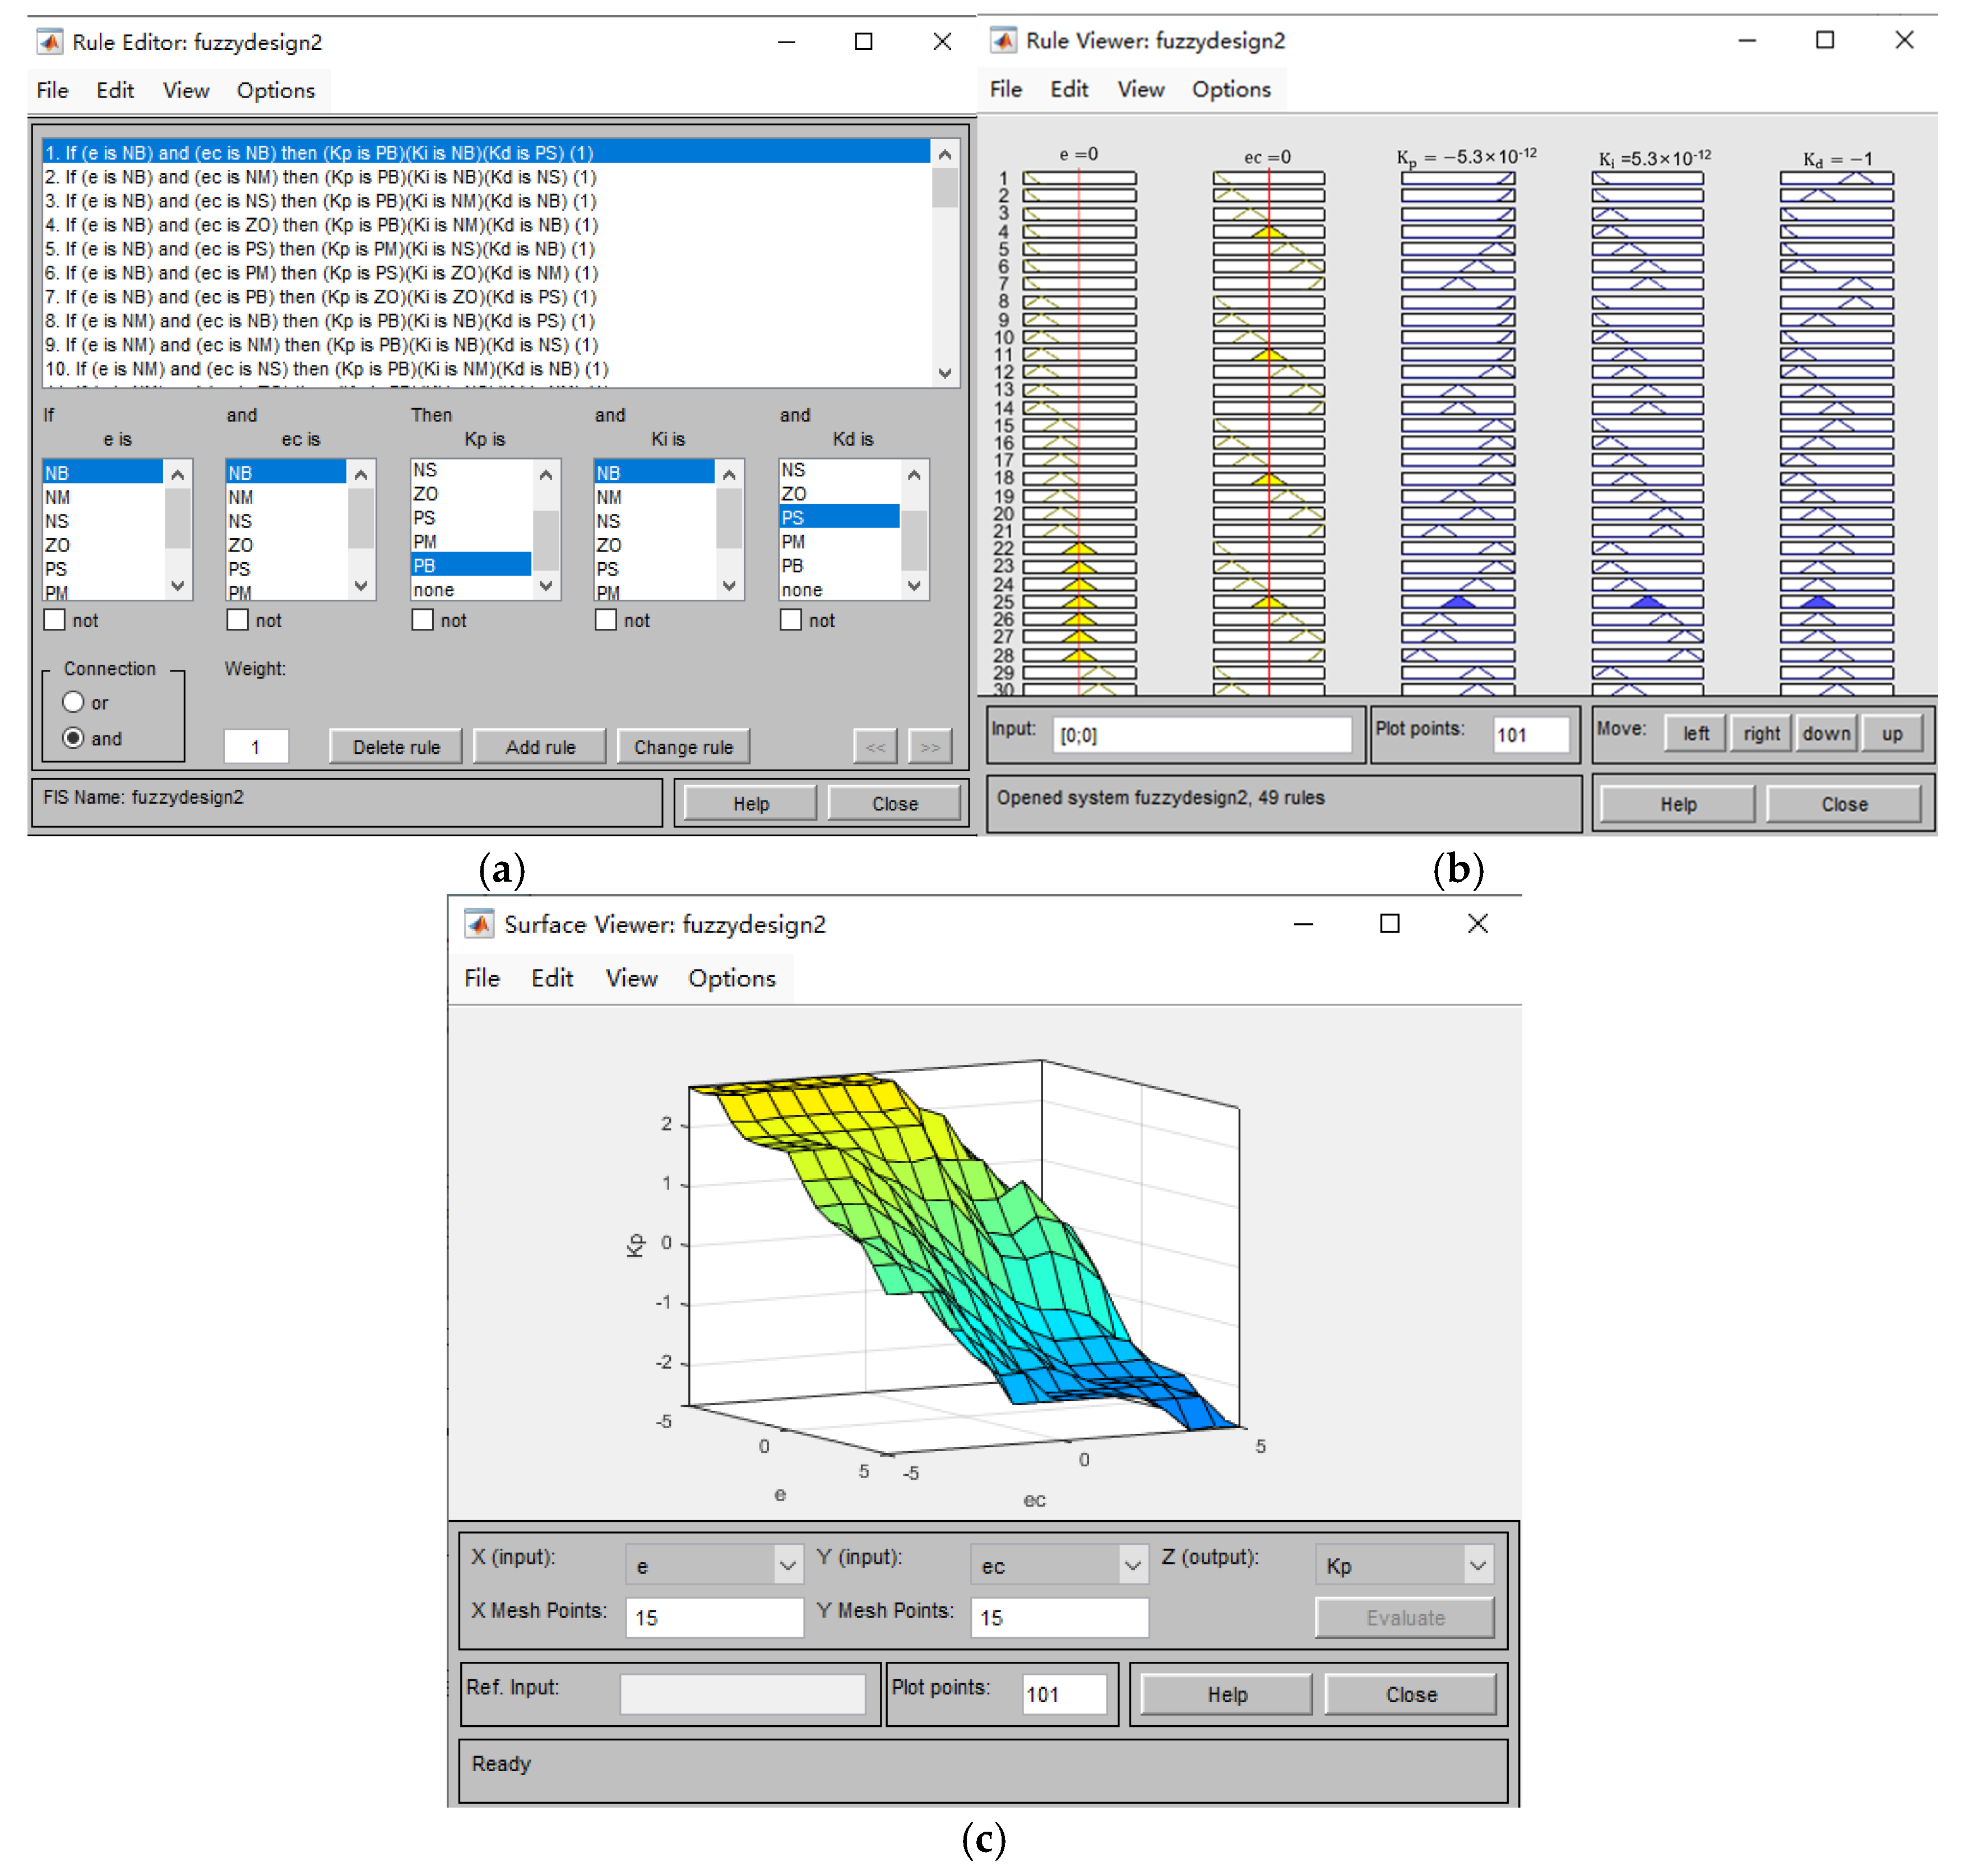Click the 'Add rule' button
Screen dimensions: 1969x1876
540,747
